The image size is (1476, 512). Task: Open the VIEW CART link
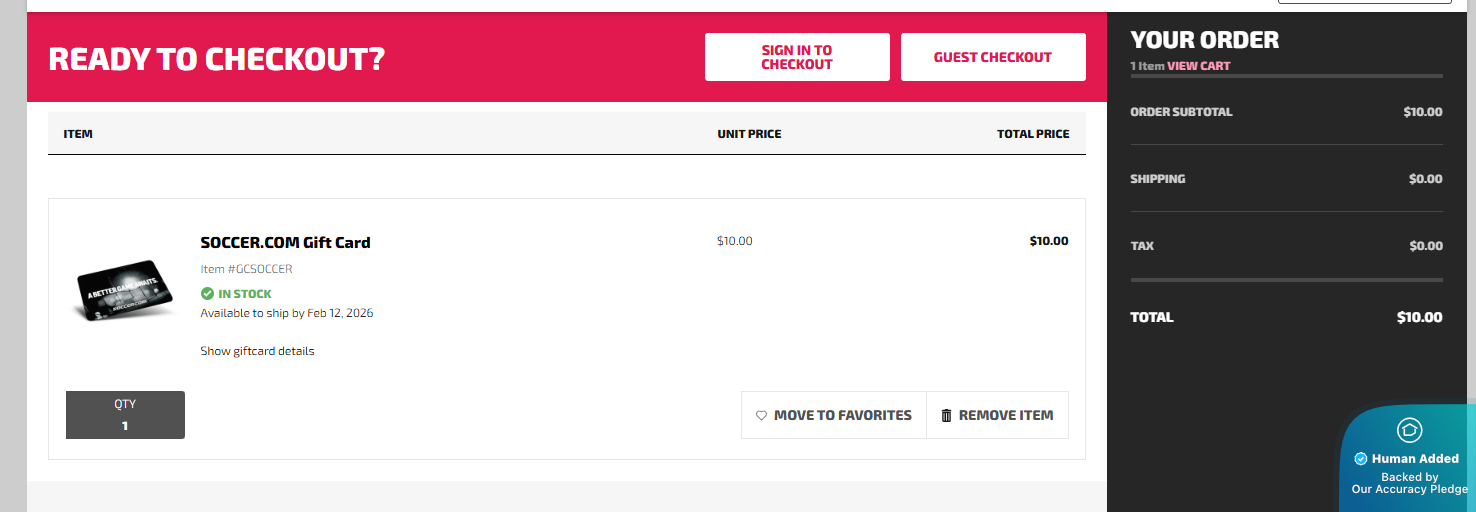point(1199,66)
